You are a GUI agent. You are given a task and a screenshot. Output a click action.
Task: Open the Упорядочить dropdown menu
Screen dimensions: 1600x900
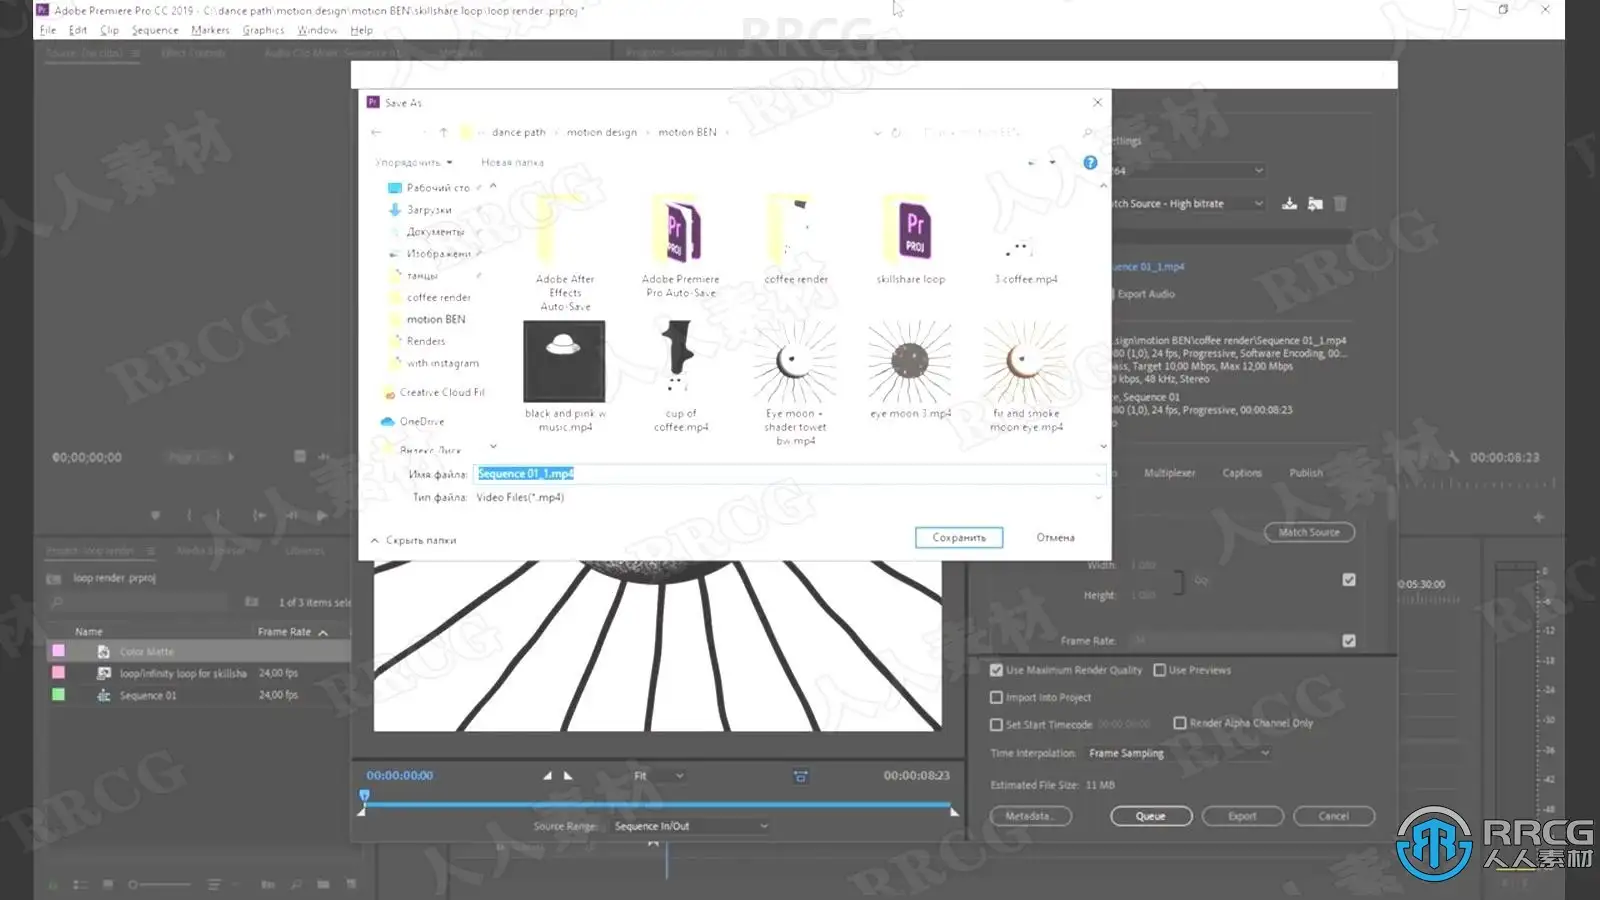click(414, 162)
